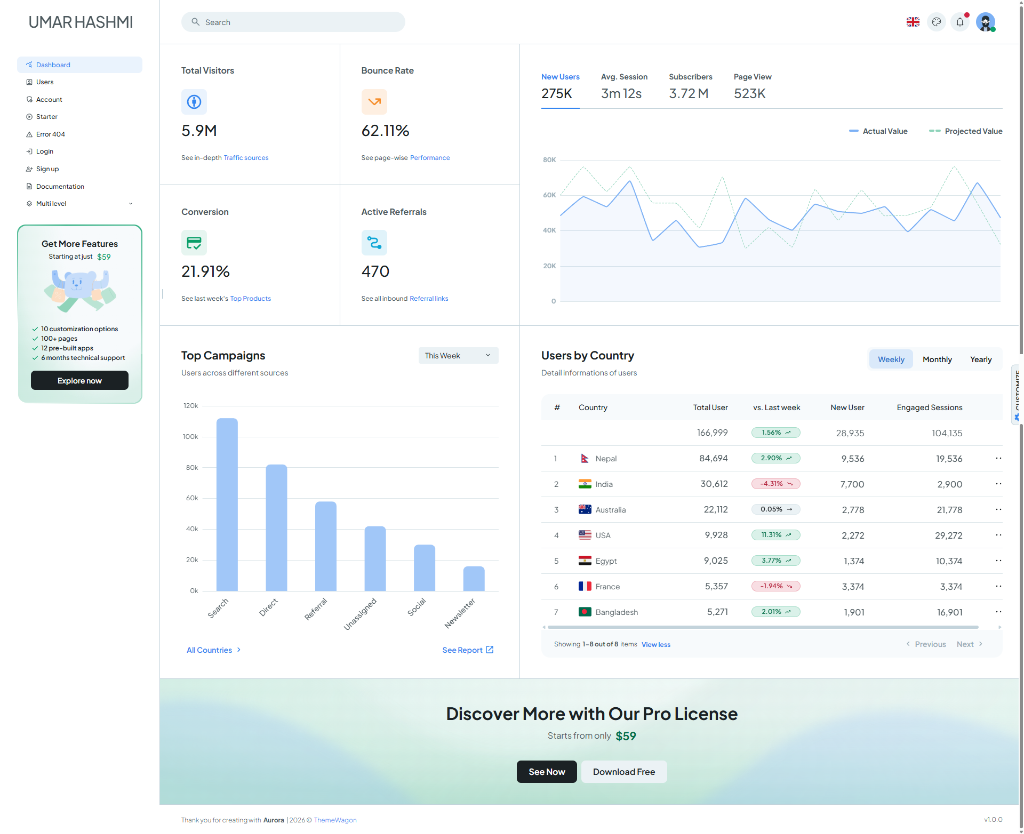This screenshot has height=834, width=1024.
Task: Switch users table to Yearly view
Action: (981, 359)
